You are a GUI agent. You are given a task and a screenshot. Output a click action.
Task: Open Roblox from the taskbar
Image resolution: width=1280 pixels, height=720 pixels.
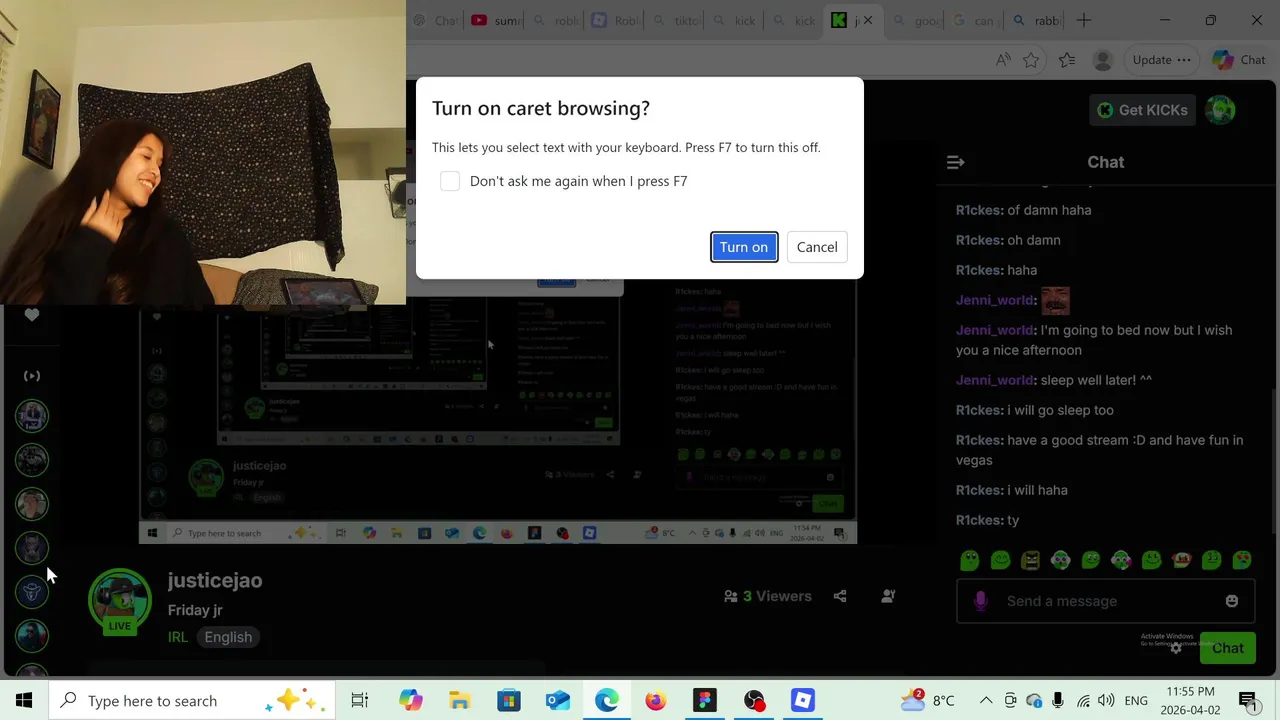[803, 701]
